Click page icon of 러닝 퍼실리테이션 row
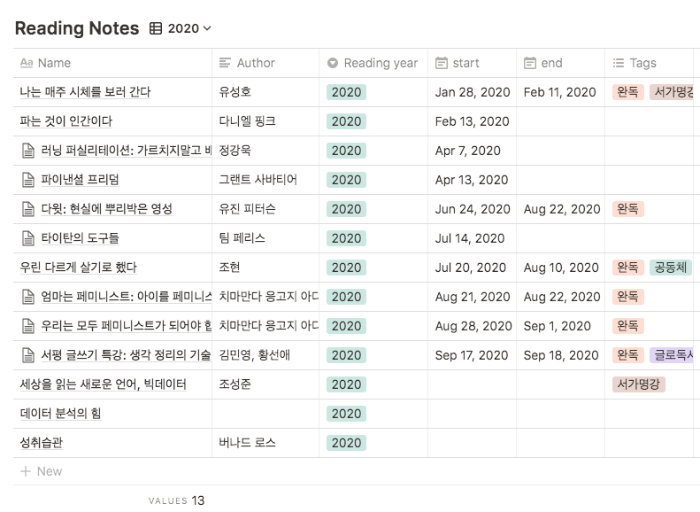The width and height of the screenshot is (700, 512). point(28,150)
